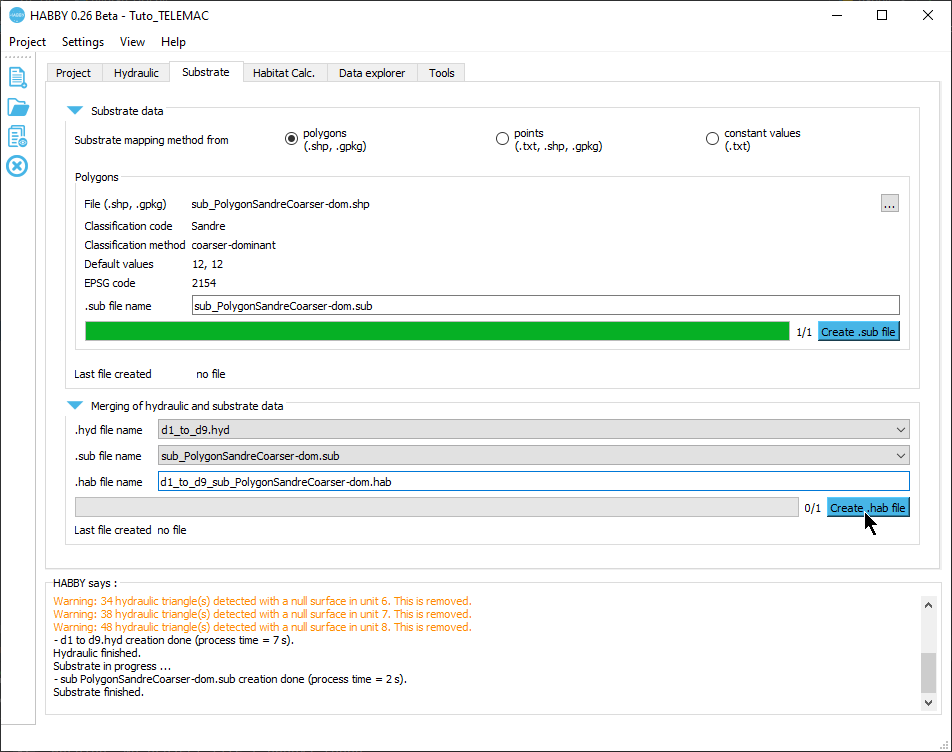Collapse the Substrate data section

(x=75, y=111)
